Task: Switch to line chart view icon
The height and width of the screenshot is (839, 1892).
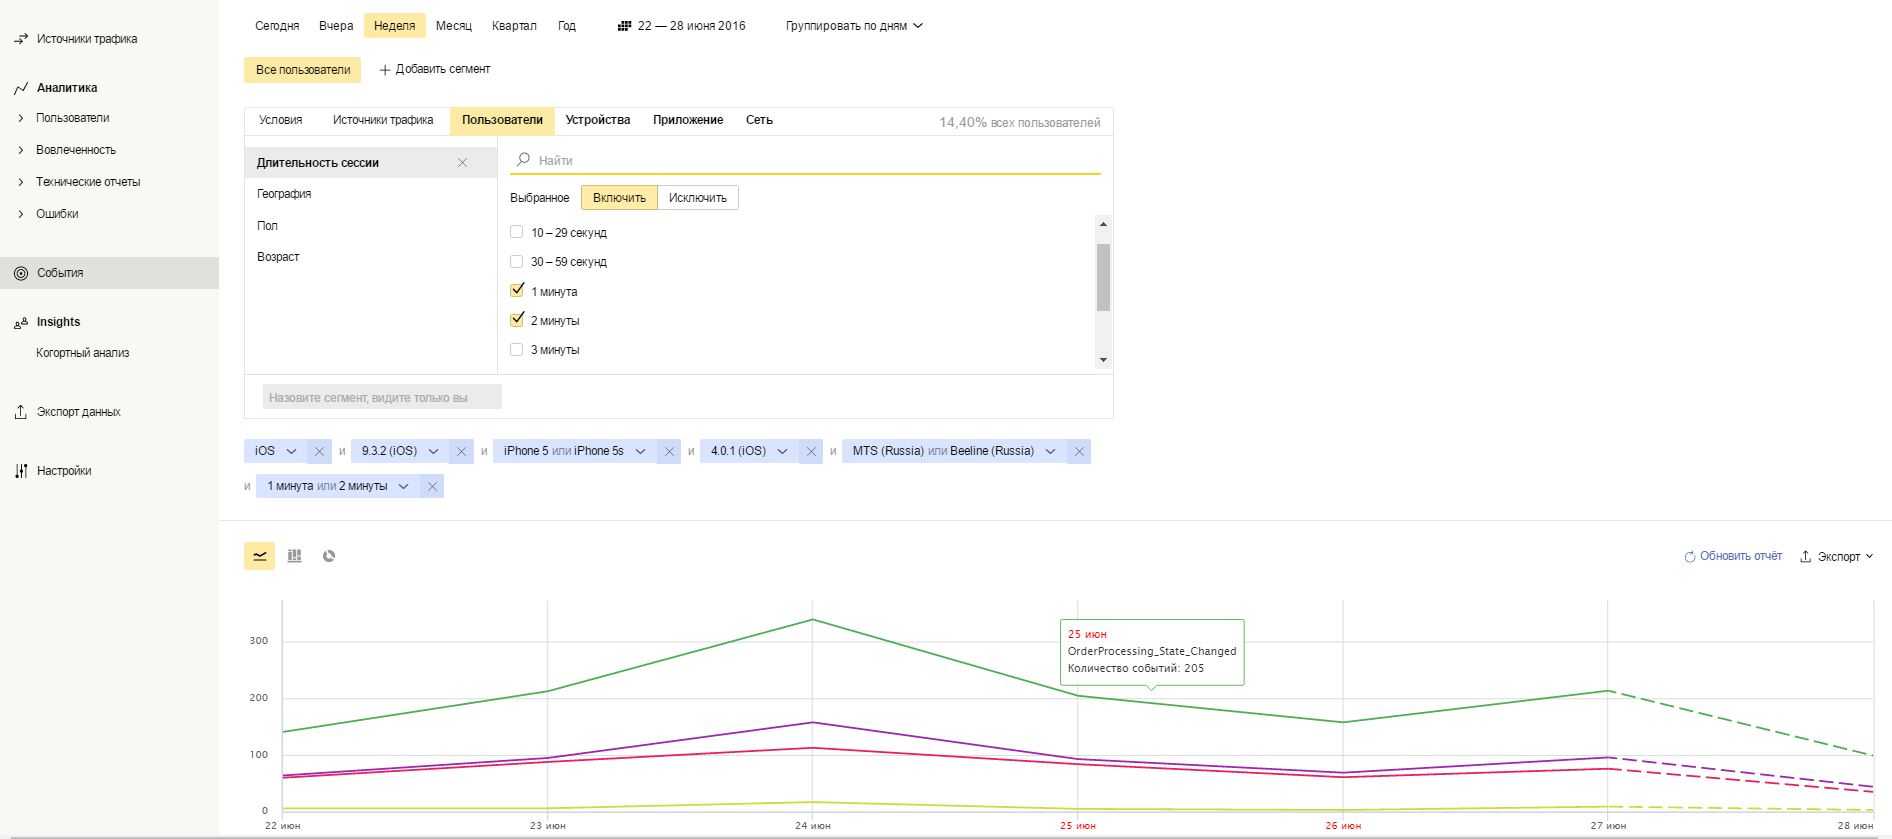Action: (x=260, y=556)
